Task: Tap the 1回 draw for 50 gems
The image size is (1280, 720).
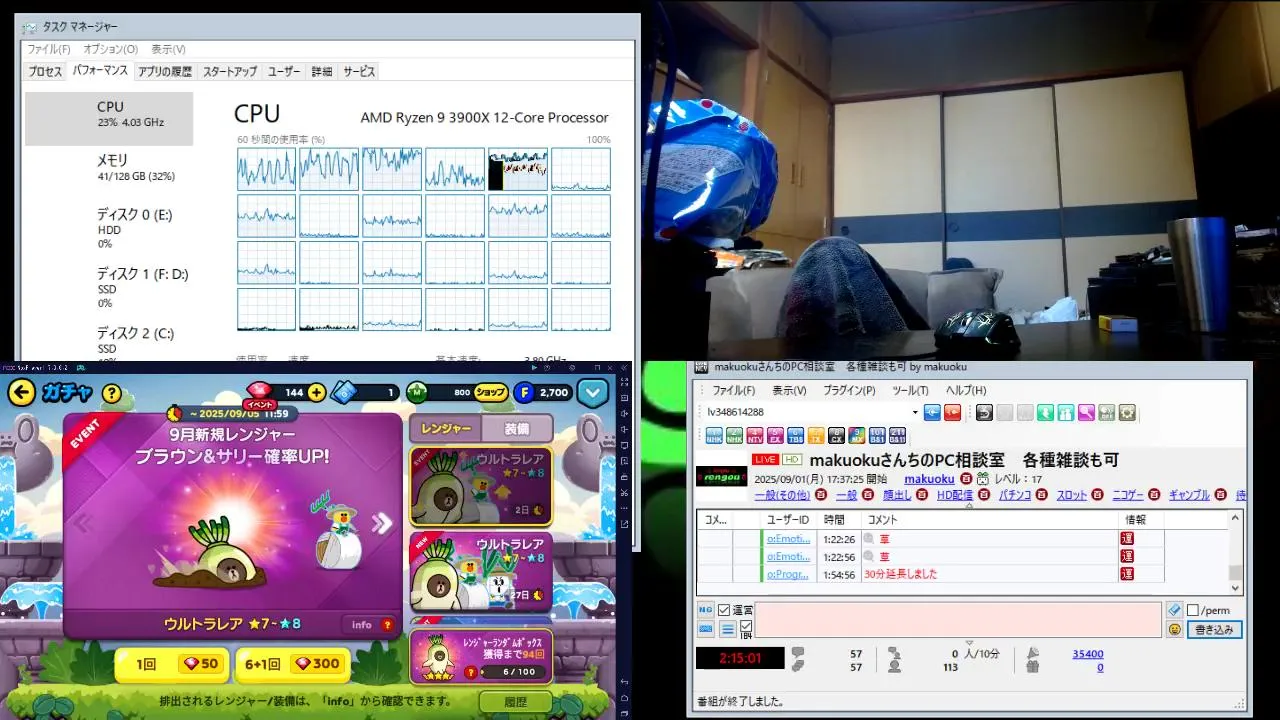Action: click(x=173, y=664)
